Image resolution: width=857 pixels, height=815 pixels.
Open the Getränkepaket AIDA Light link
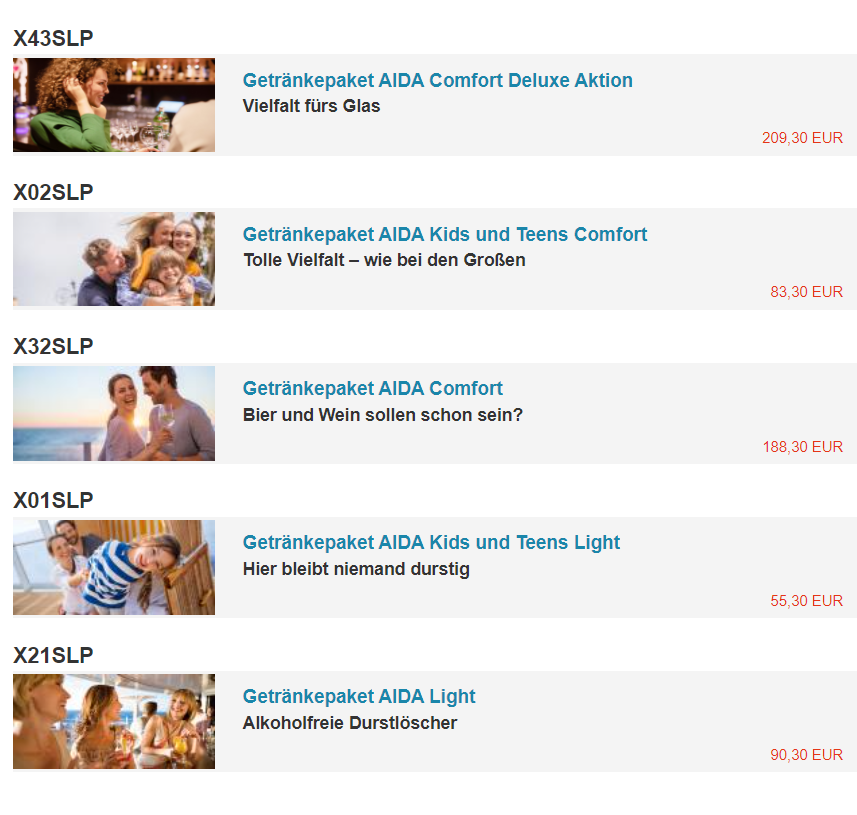point(359,697)
